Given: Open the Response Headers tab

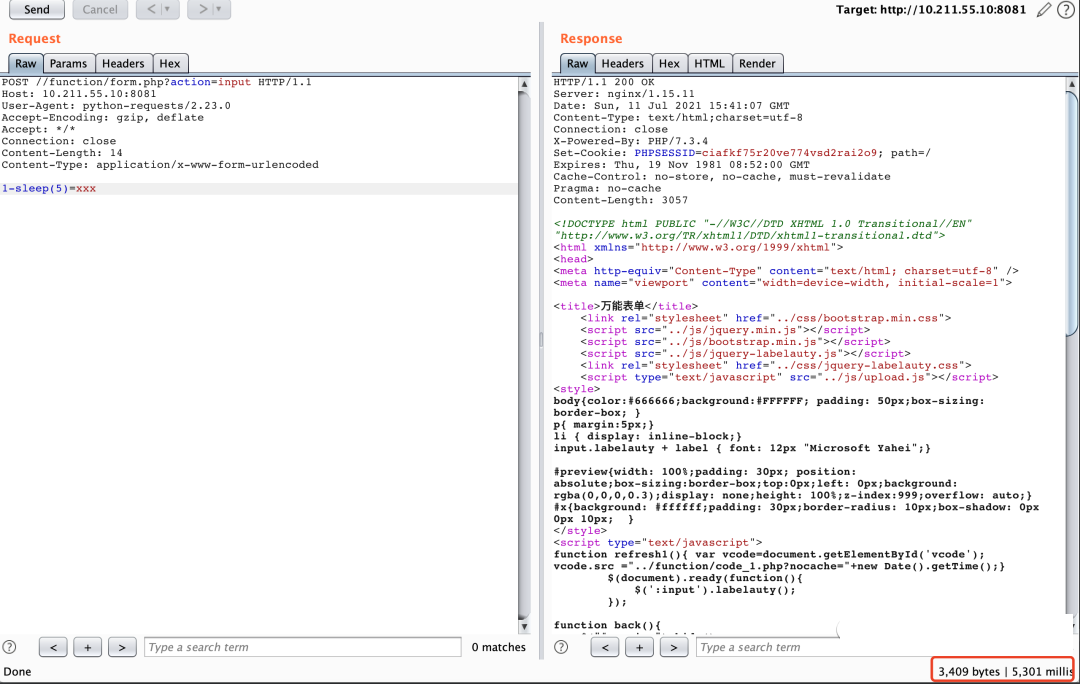Looking at the screenshot, I should click(623, 63).
